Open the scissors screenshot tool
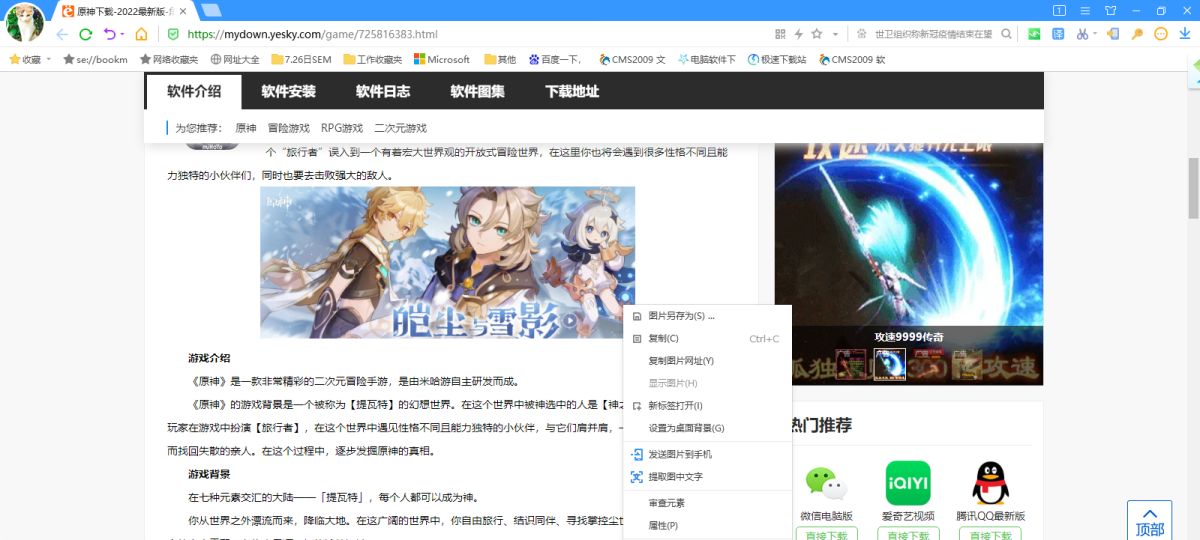Image resolution: width=1200 pixels, height=540 pixels. (x=1082, y=34)
